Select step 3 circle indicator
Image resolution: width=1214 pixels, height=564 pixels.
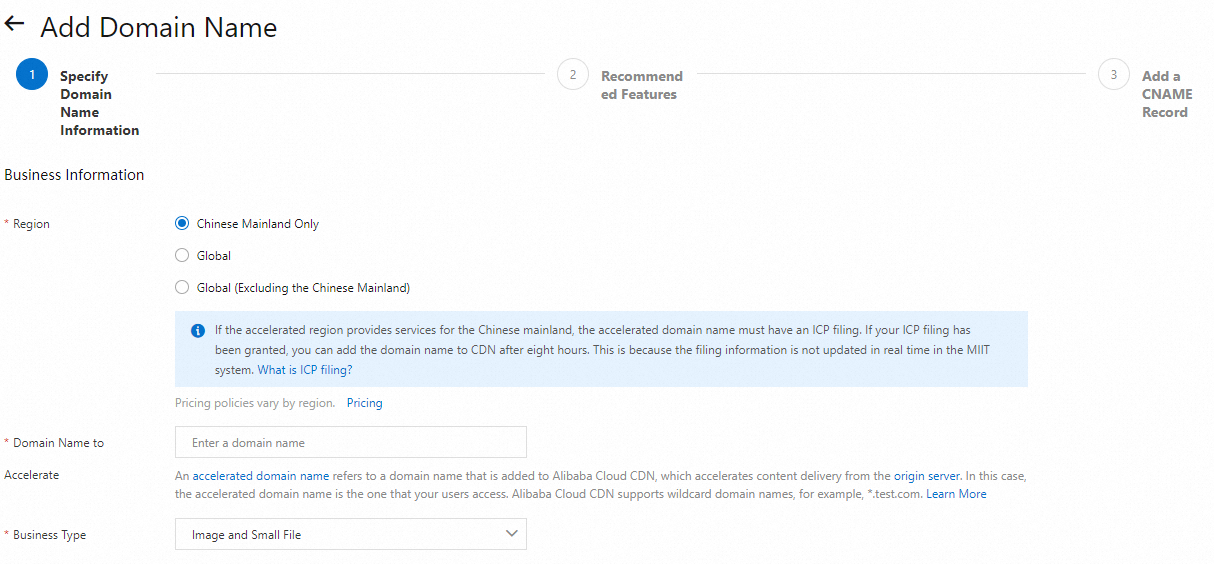pyautogui.click(x=1114, y=75)
